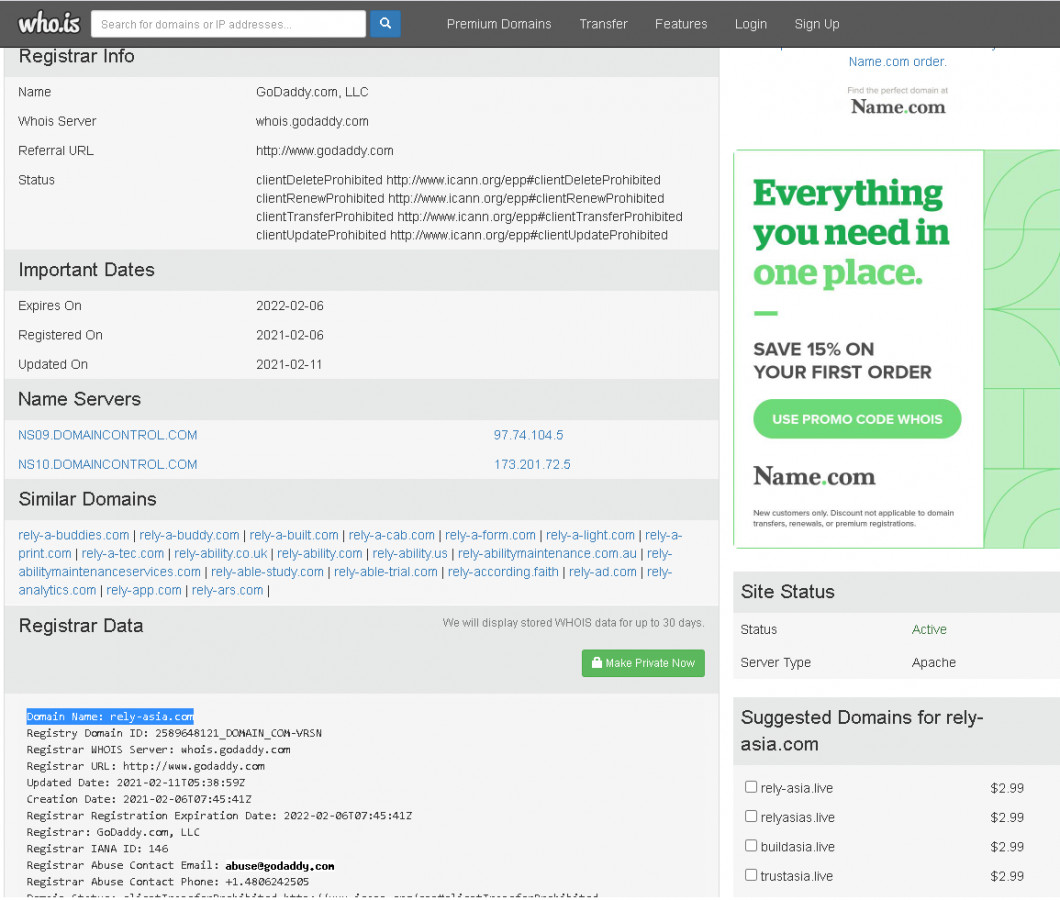
Task: Open similar domain rely-able-study.com
Action: pos(267,571)
